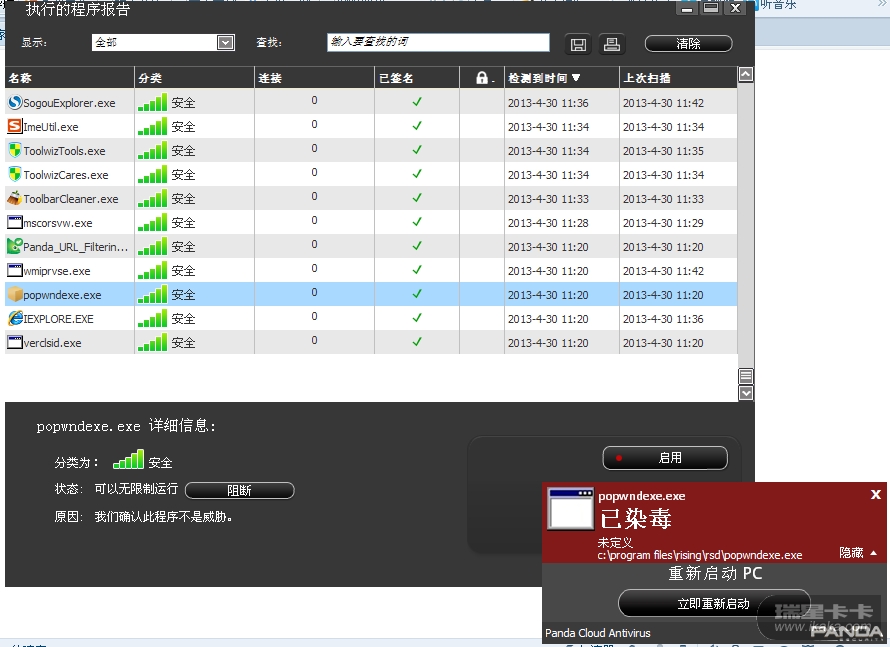The height and width of the screenshot is (647, 890).
Task: Click the c:\program files\rising path text
Action: click(700, 555)
